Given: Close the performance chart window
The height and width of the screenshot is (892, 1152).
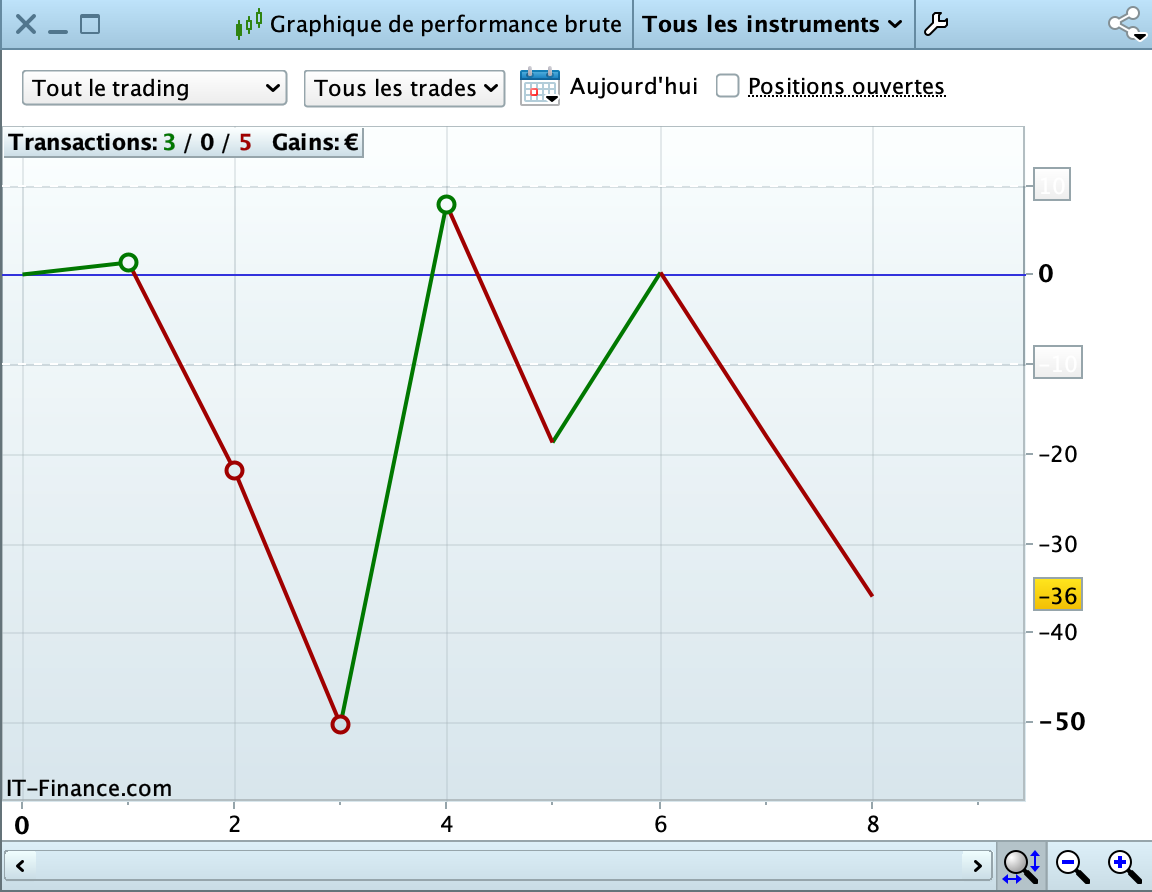Looking at the screenshot, I should point(26,24).
